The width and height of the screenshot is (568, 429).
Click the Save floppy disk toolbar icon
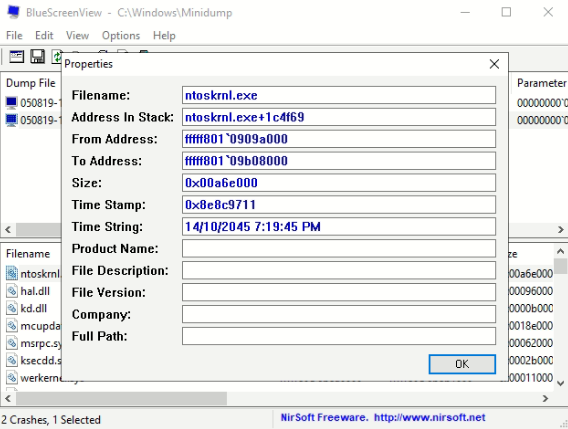point(37,57)
